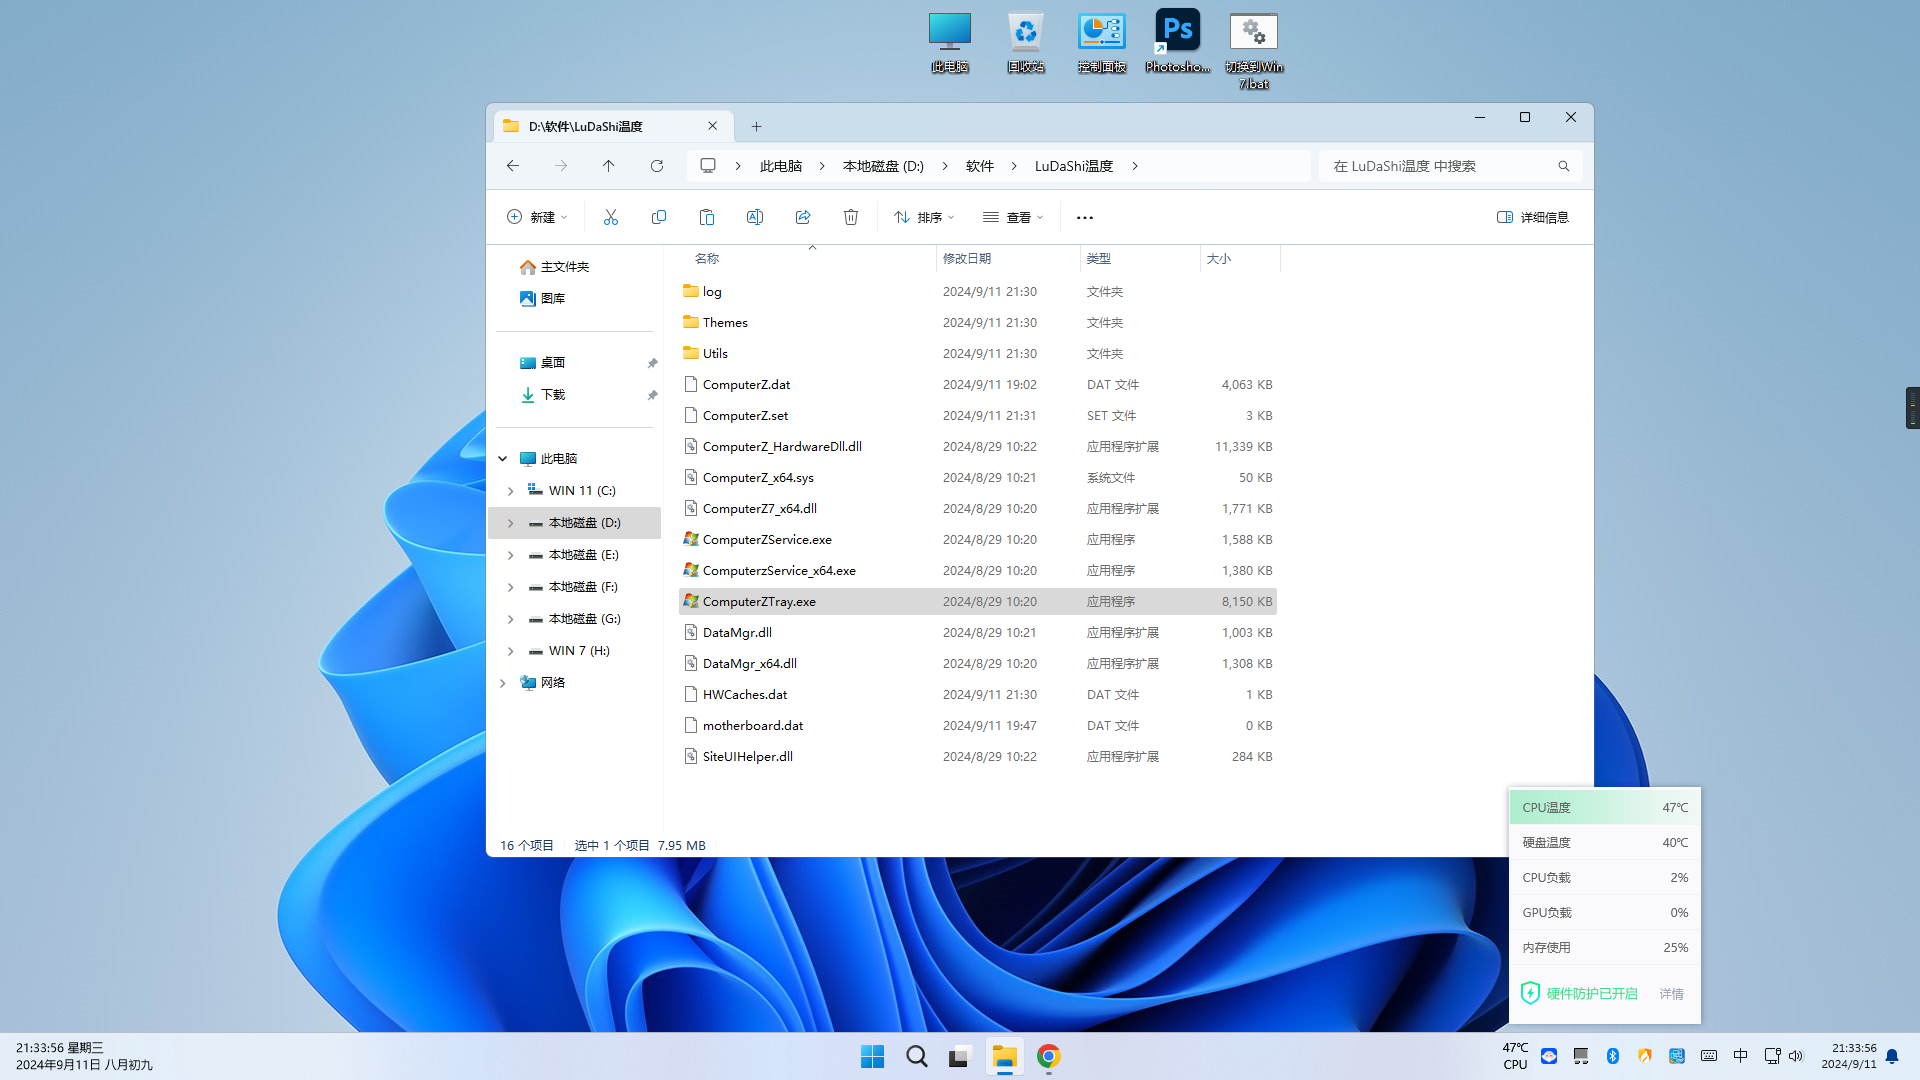Click 本地磁盘 (D:) breadcrumb segment
The width and height of the screenshot is (1920, 1080).
coord(883,166)
